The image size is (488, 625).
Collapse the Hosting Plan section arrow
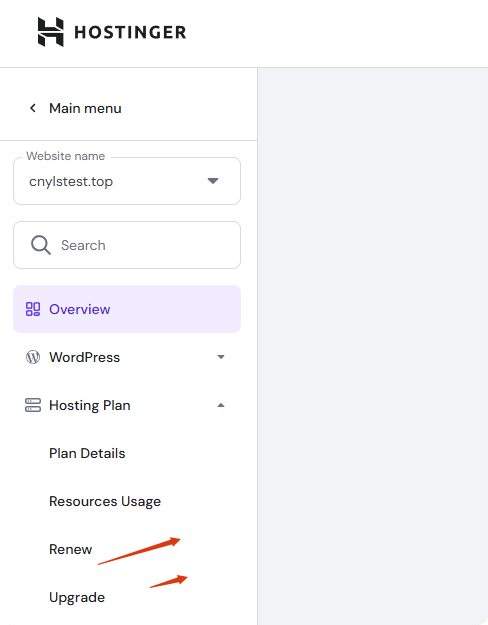click(x=221, y=405)
